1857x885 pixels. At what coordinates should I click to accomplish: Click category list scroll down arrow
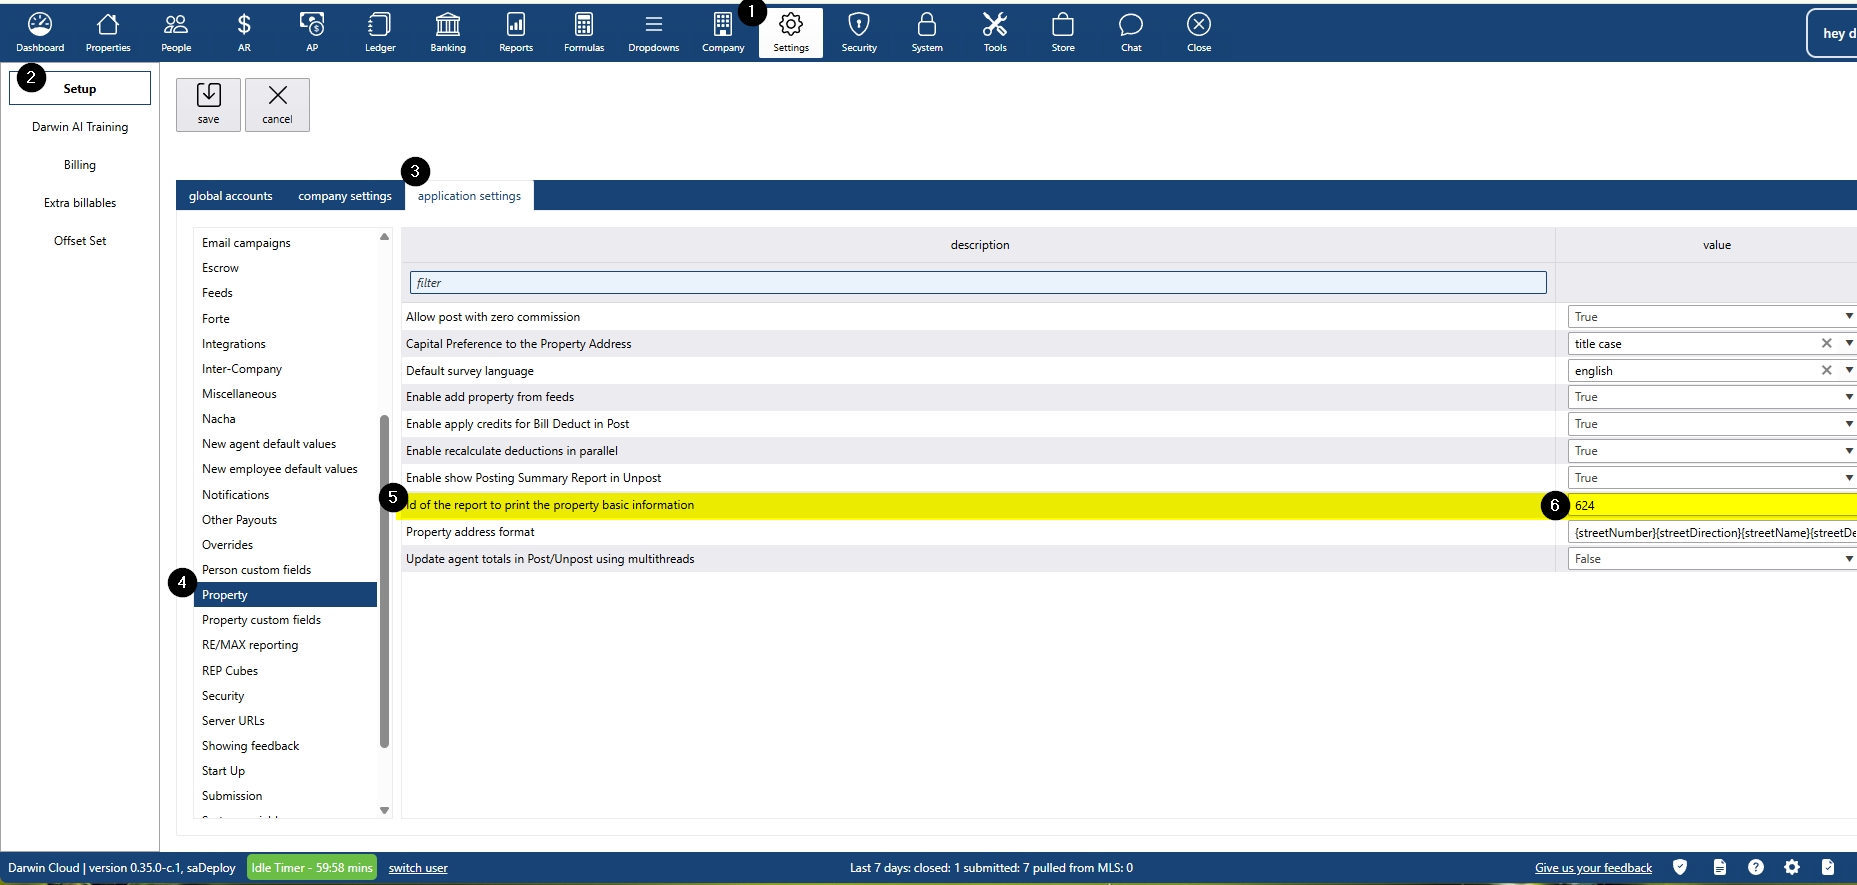[x=384, y=810]
